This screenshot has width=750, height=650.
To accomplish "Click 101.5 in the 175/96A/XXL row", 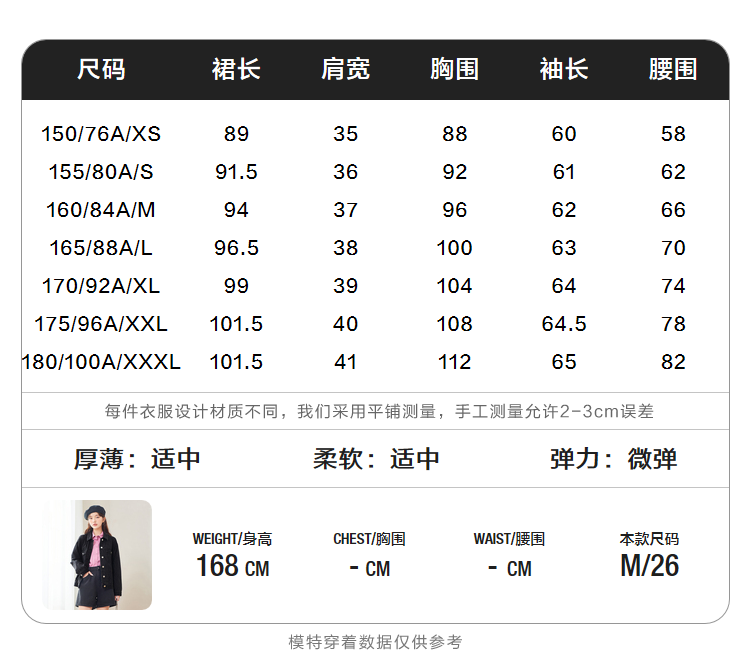I will click(236, 324).
